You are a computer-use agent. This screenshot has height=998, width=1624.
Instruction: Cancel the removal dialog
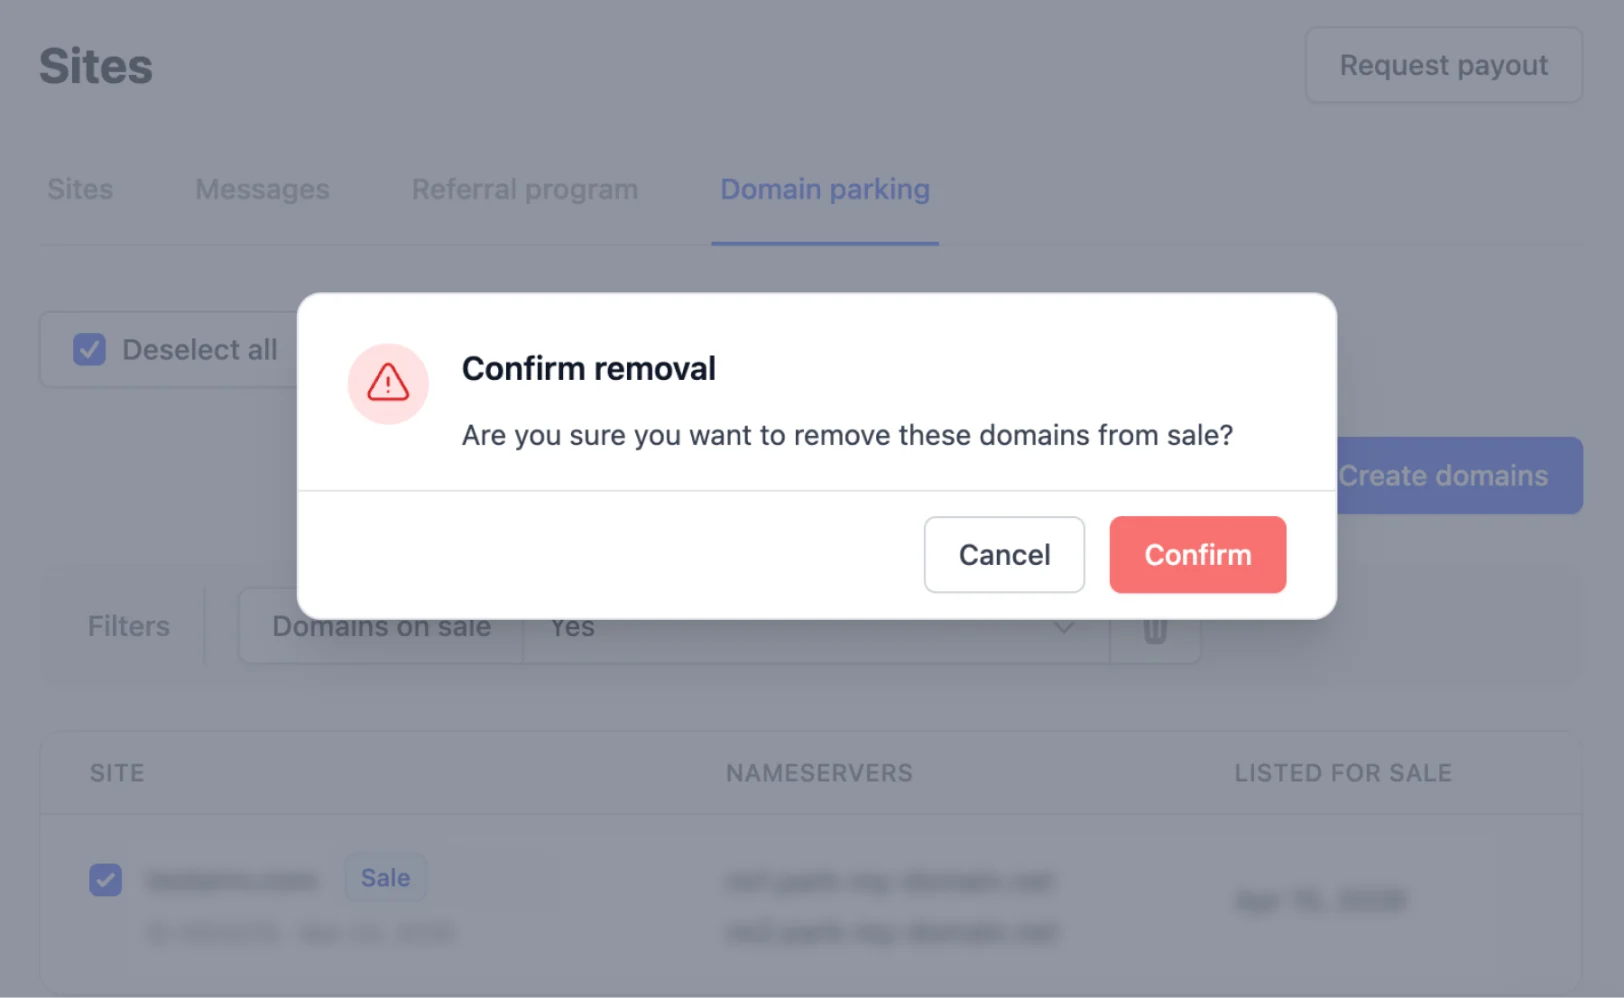click(1004, 555)
